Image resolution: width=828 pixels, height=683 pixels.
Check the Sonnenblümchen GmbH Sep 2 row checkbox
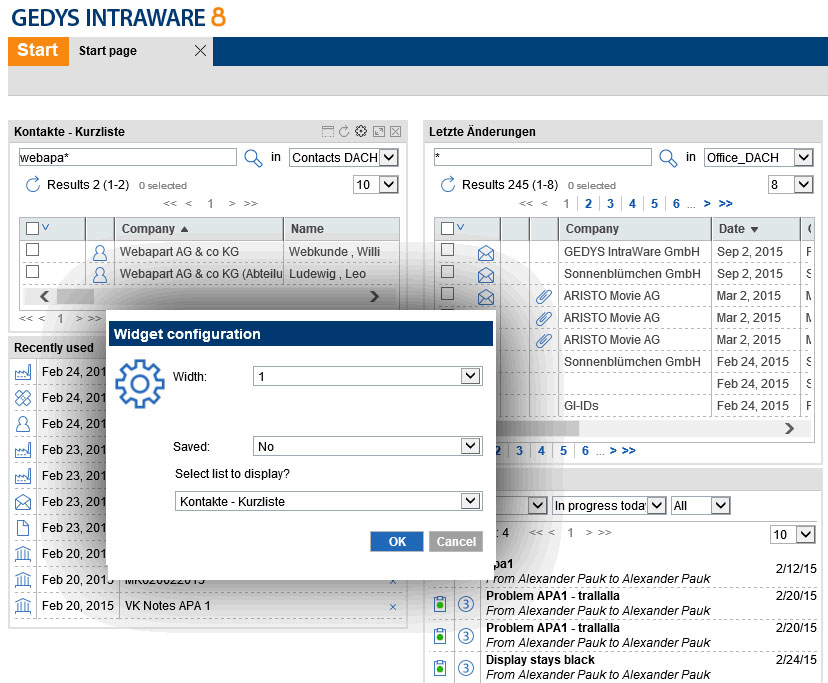click(447, 272)
